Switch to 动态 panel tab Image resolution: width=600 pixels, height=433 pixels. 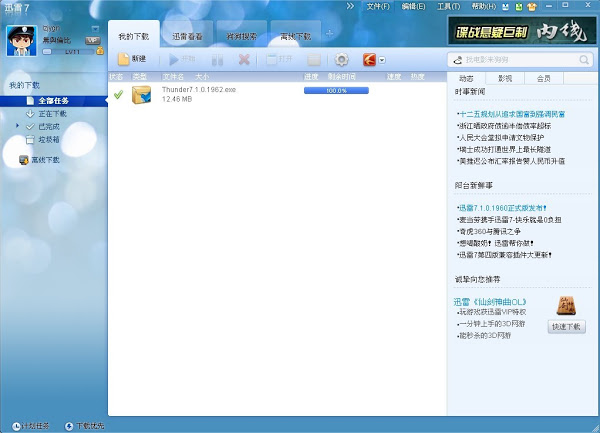coord(466,78)
